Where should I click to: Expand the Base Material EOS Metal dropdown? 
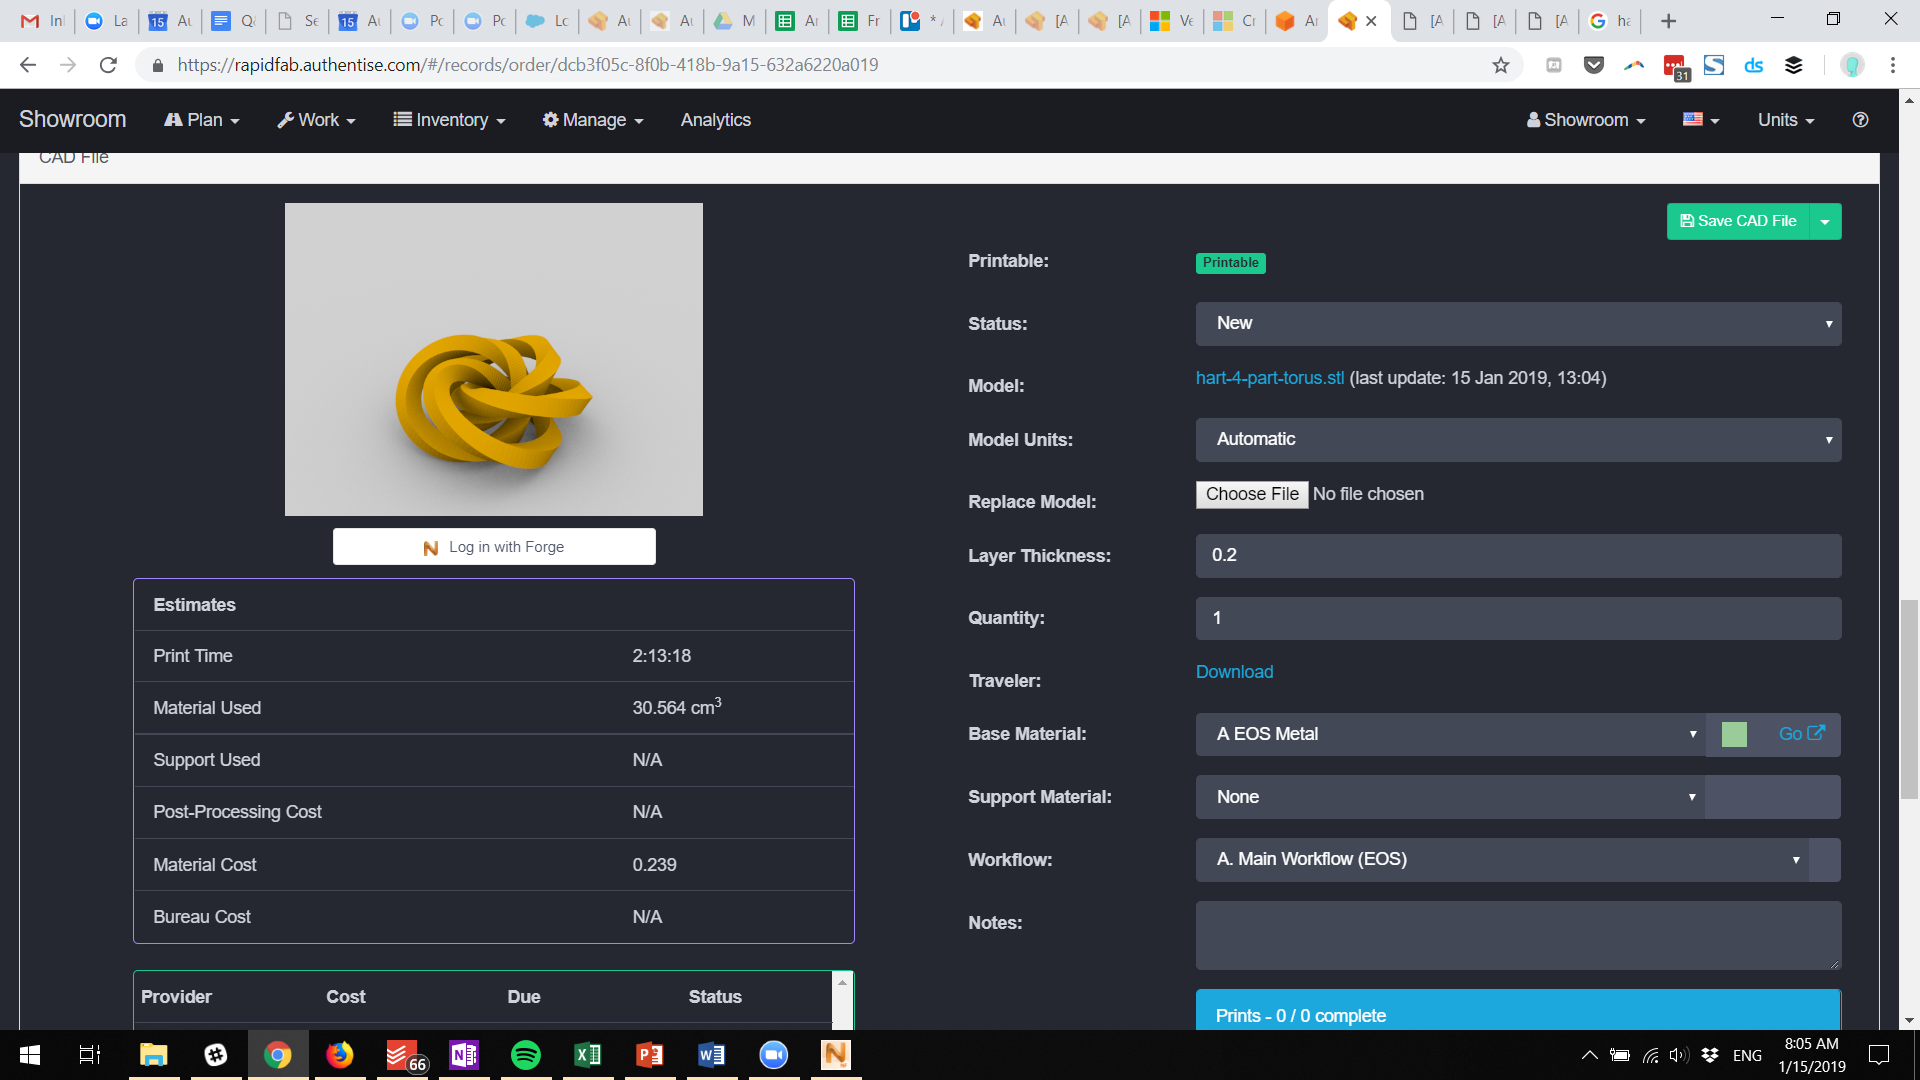1450,735
